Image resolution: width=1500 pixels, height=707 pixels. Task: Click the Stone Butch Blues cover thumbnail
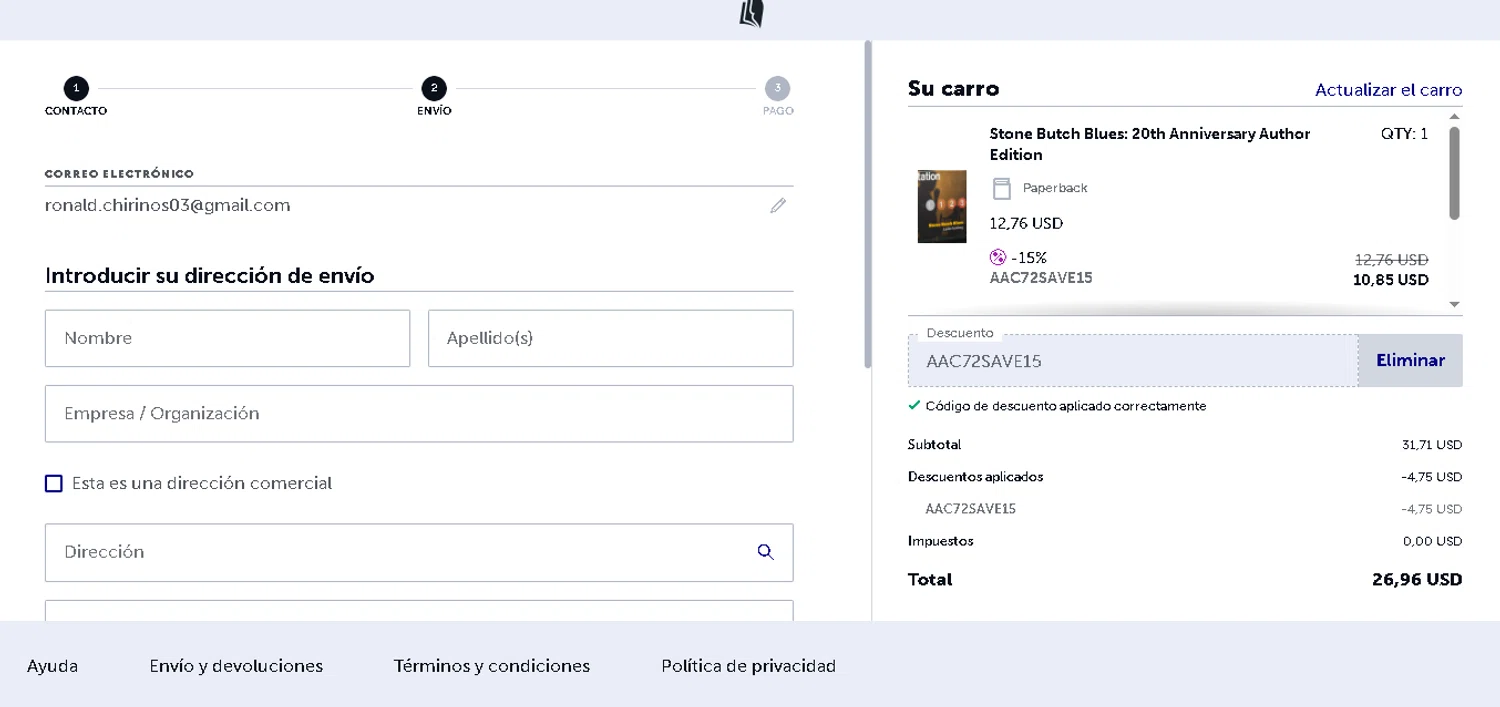(942, 206)
